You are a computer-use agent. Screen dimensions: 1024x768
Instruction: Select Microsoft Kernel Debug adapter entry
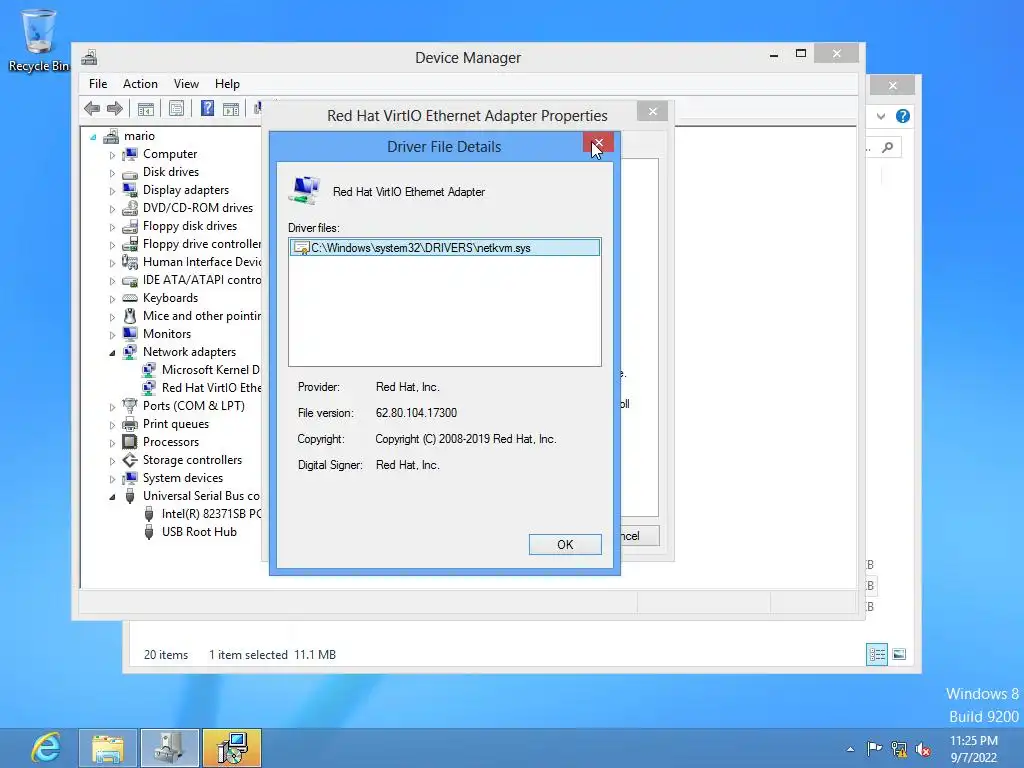point(210,370)
